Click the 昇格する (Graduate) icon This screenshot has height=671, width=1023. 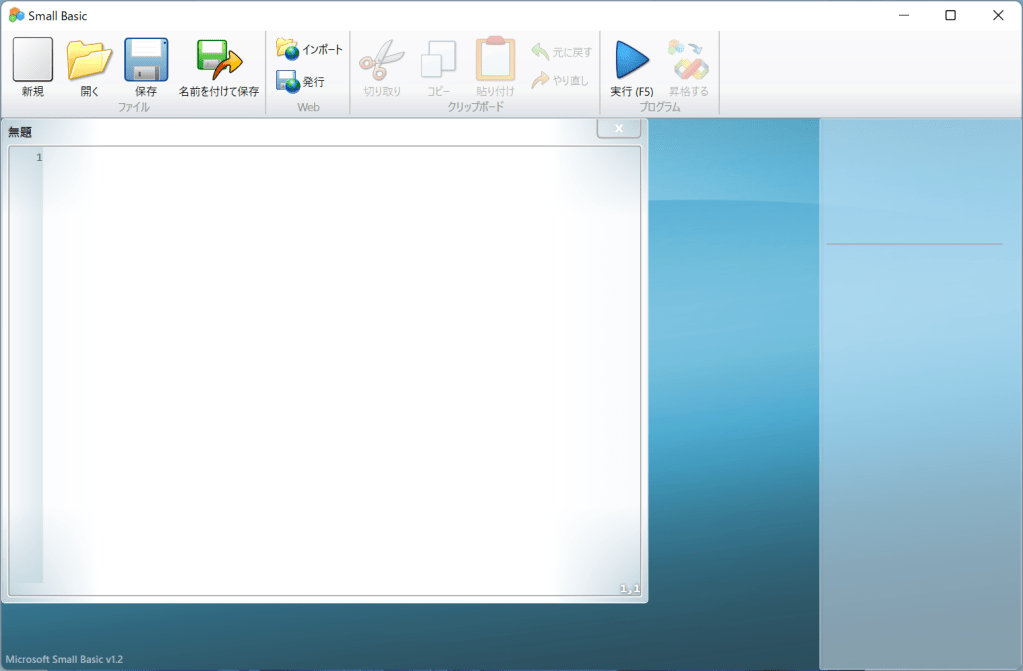(688, 60)
